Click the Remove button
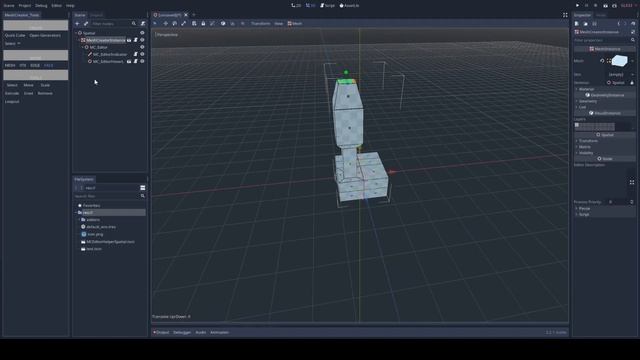Viewport: 640px width, 360px height. click(45, 93)
